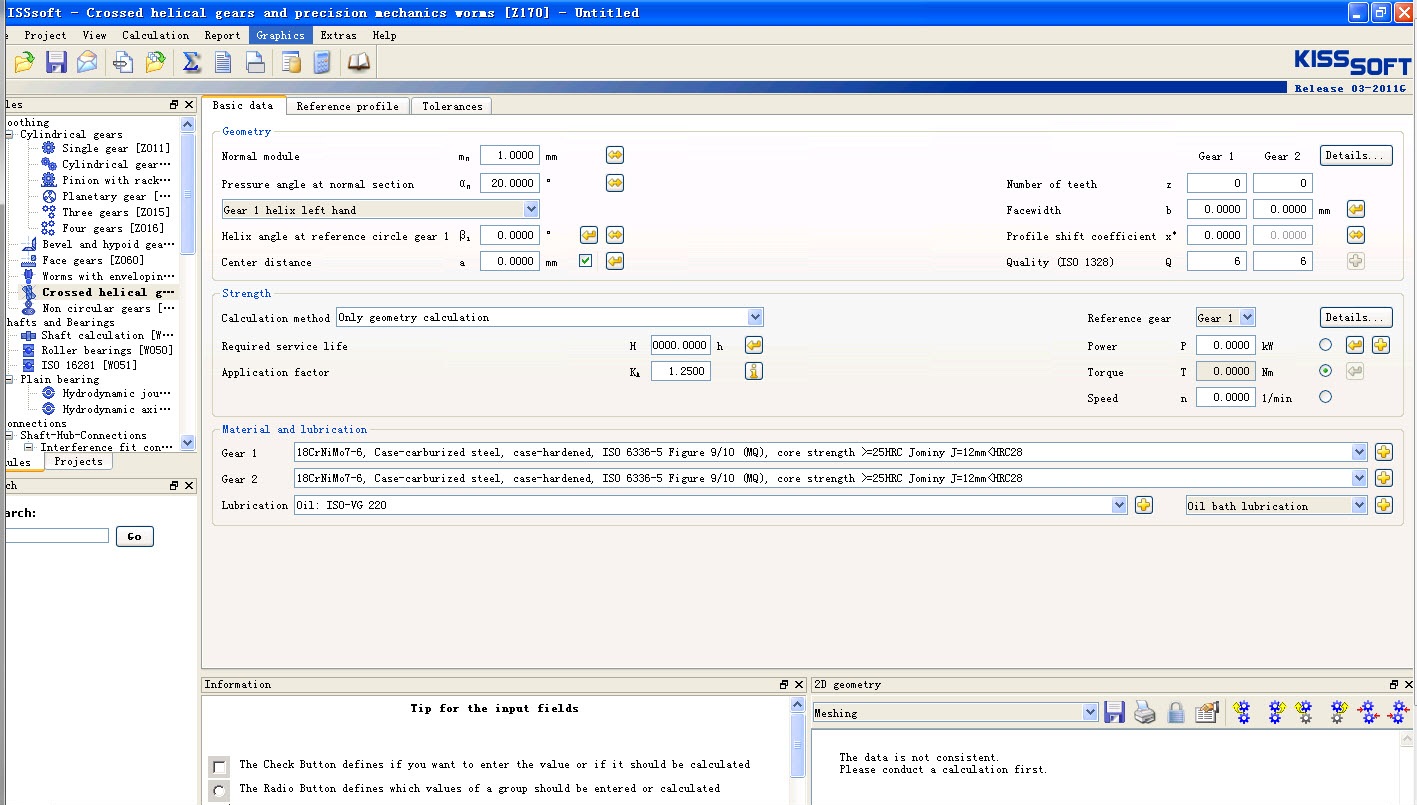
Task: Click the sizing button for Profile shift coefficient
Action: [x=1356, y=235]
